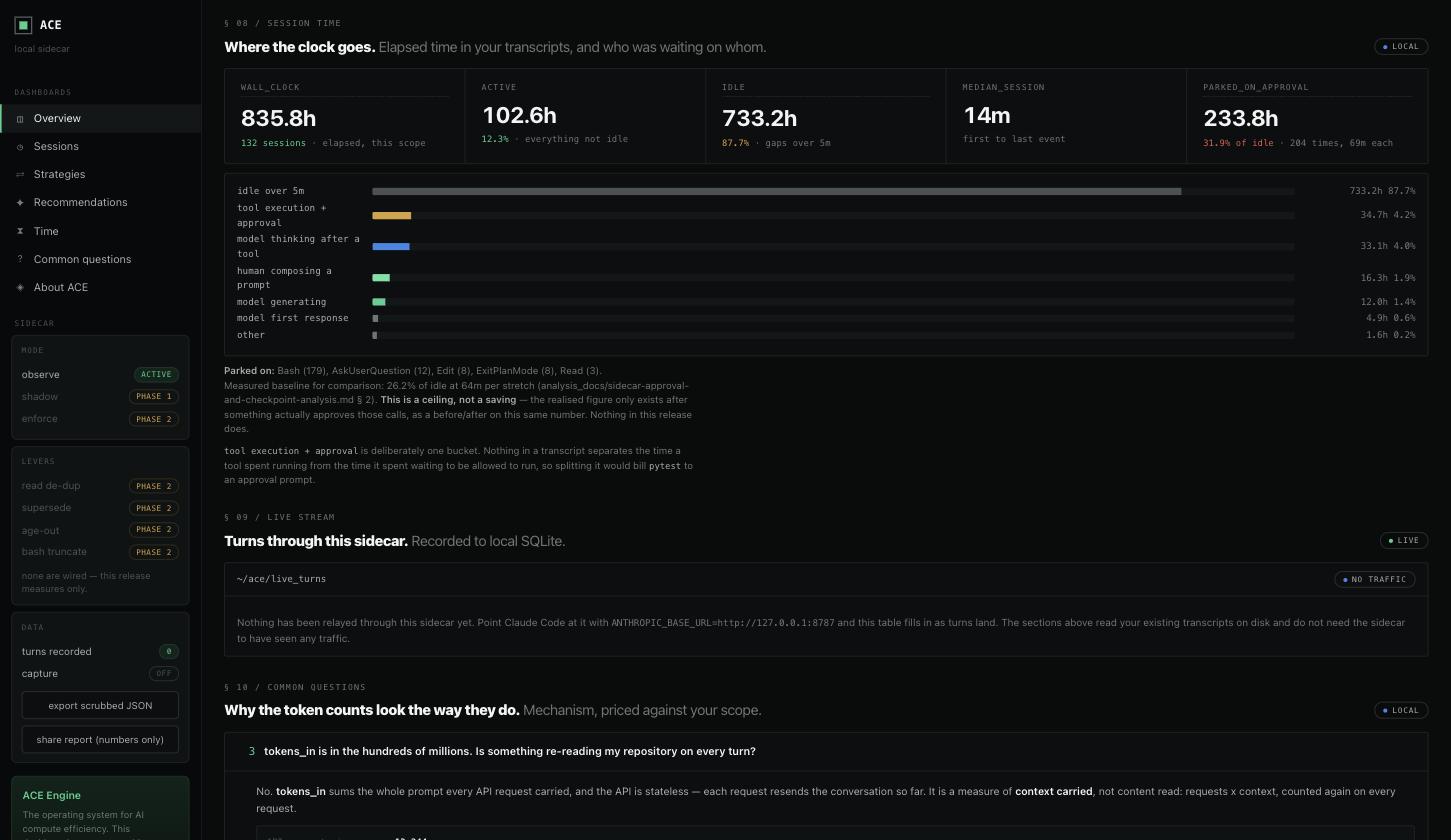Viewport: 1451px width, 840px height.
Task: Click the LIVE badge in Live Stream section
Action: (x=1404, y=540)
